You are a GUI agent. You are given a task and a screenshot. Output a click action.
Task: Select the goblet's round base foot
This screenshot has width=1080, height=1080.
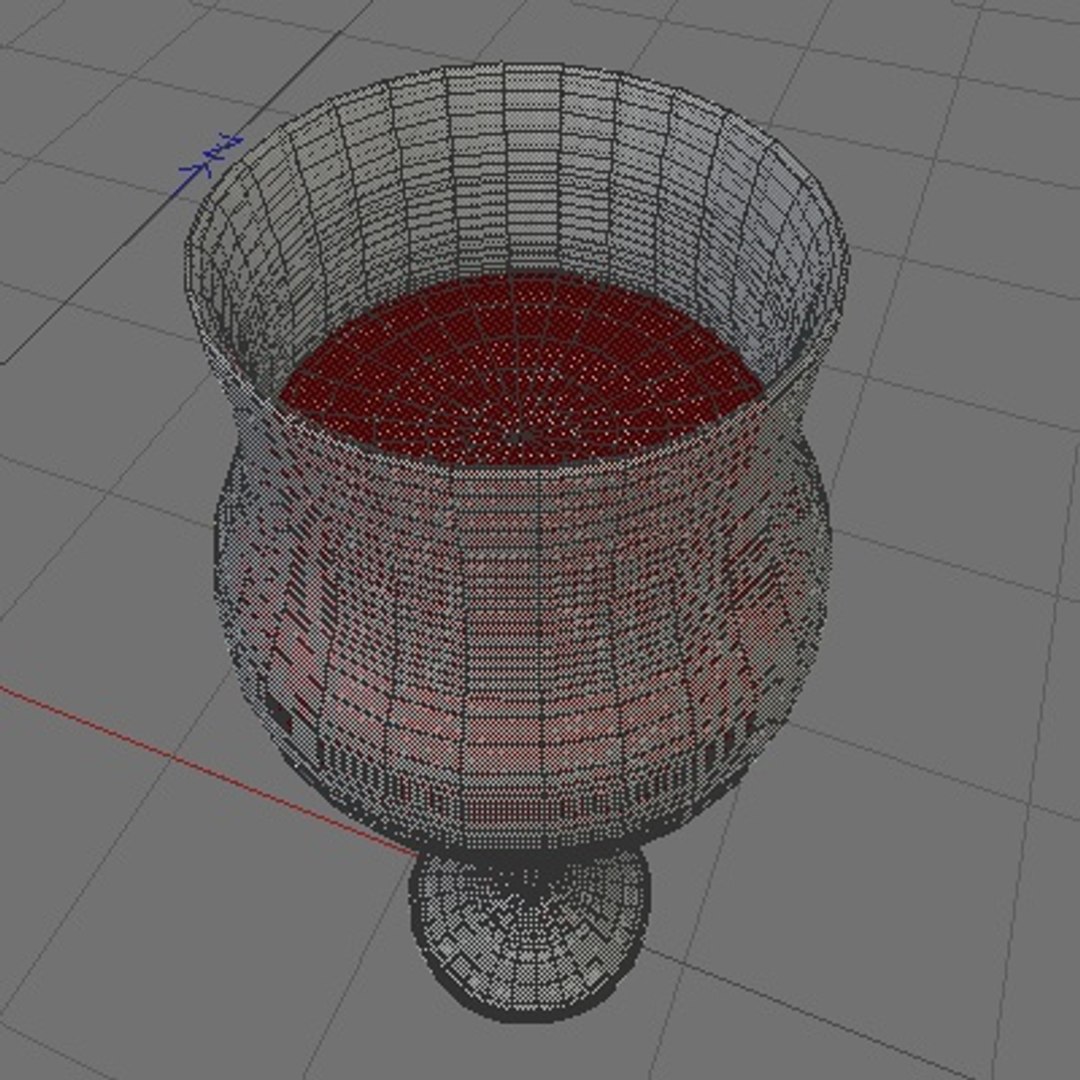529,933
